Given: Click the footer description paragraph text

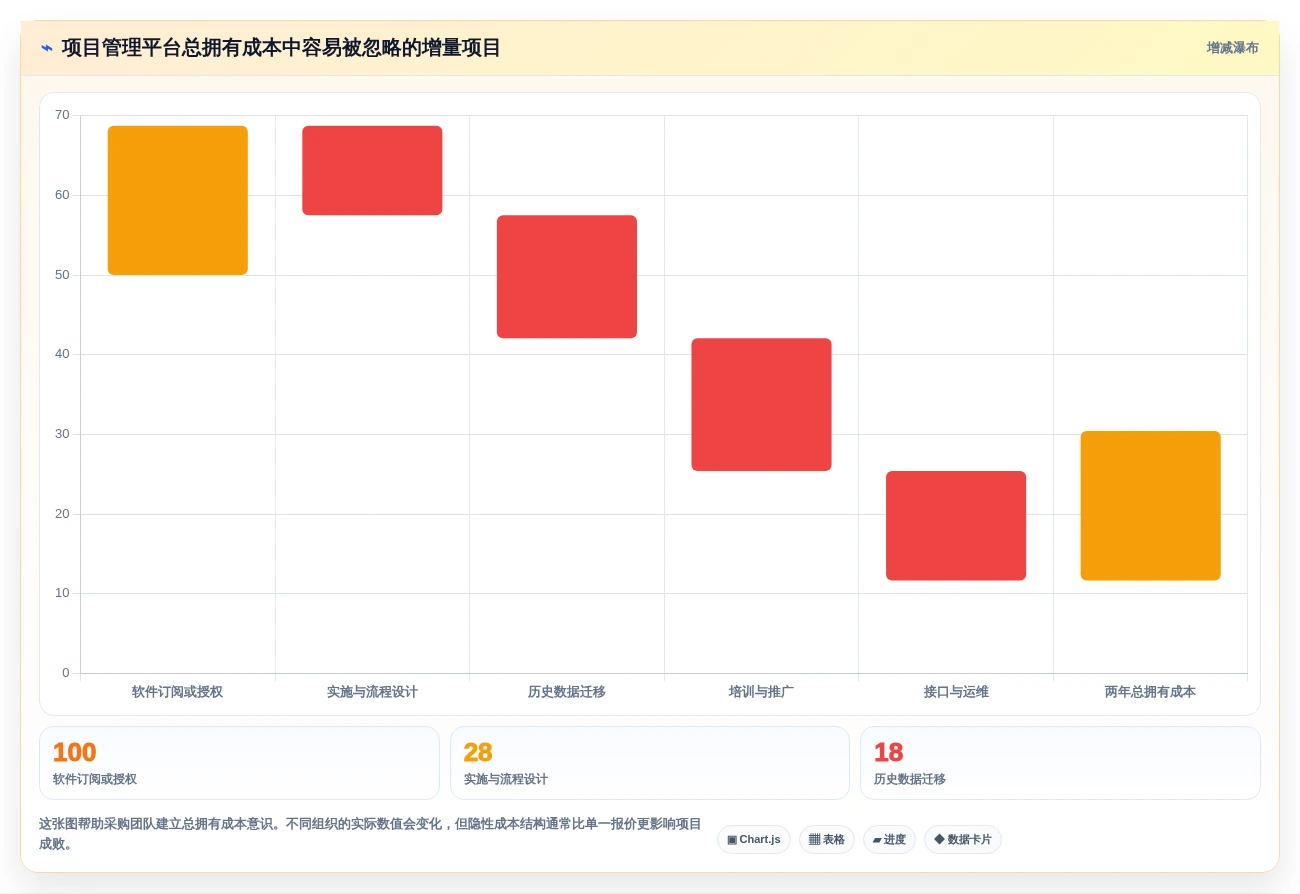Looking at the screenshot, I should tap(370, 834).
